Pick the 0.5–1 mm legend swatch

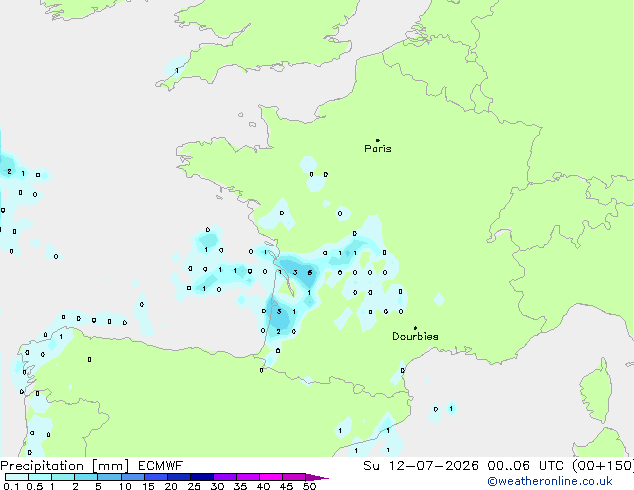(40, 477)
